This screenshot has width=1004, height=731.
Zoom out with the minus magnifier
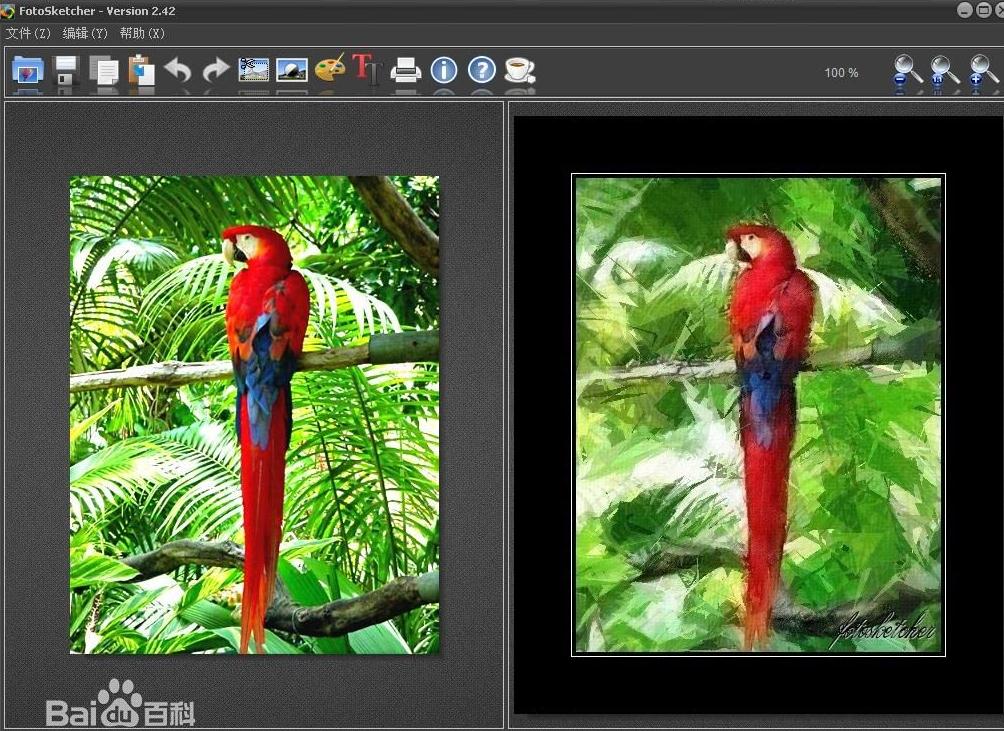pyautogui.click(x=907, y=70)
